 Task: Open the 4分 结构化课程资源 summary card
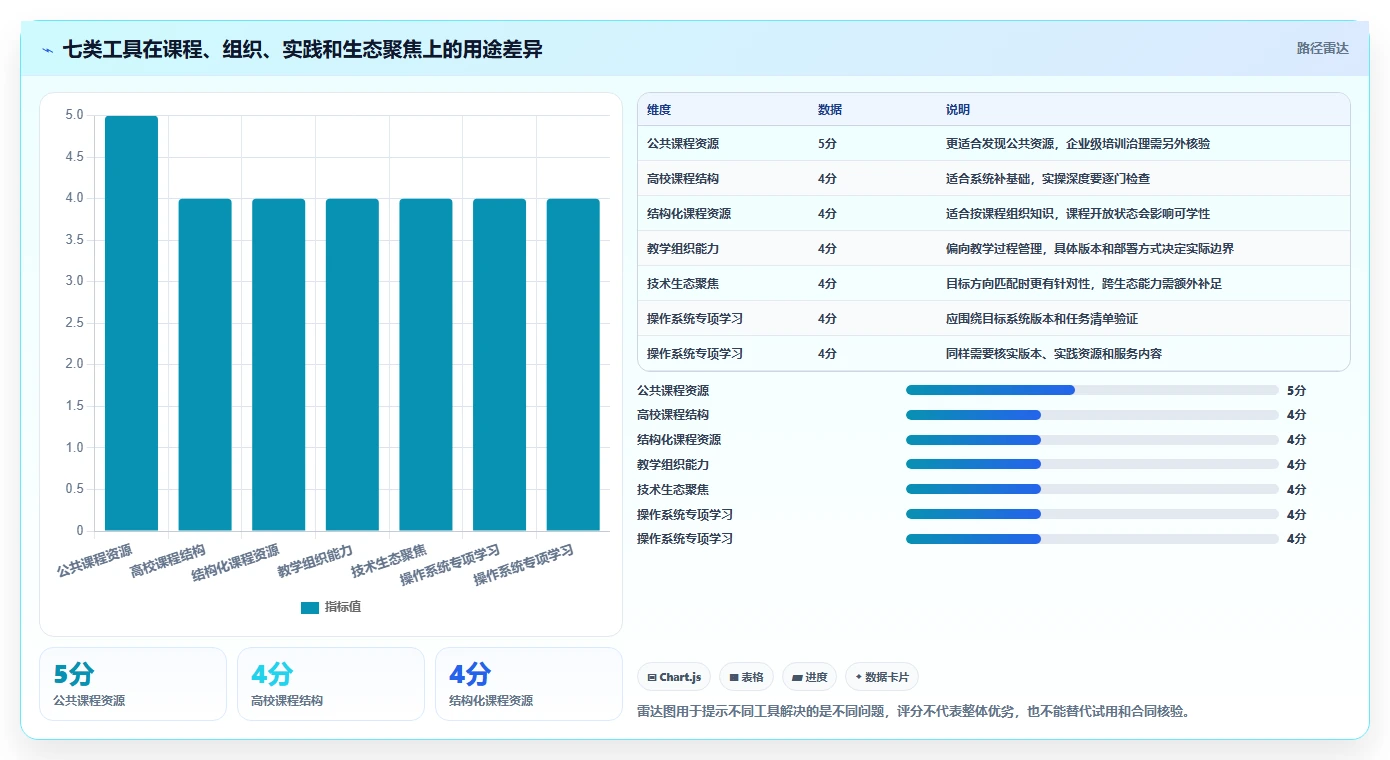click(x=529, y=684)
